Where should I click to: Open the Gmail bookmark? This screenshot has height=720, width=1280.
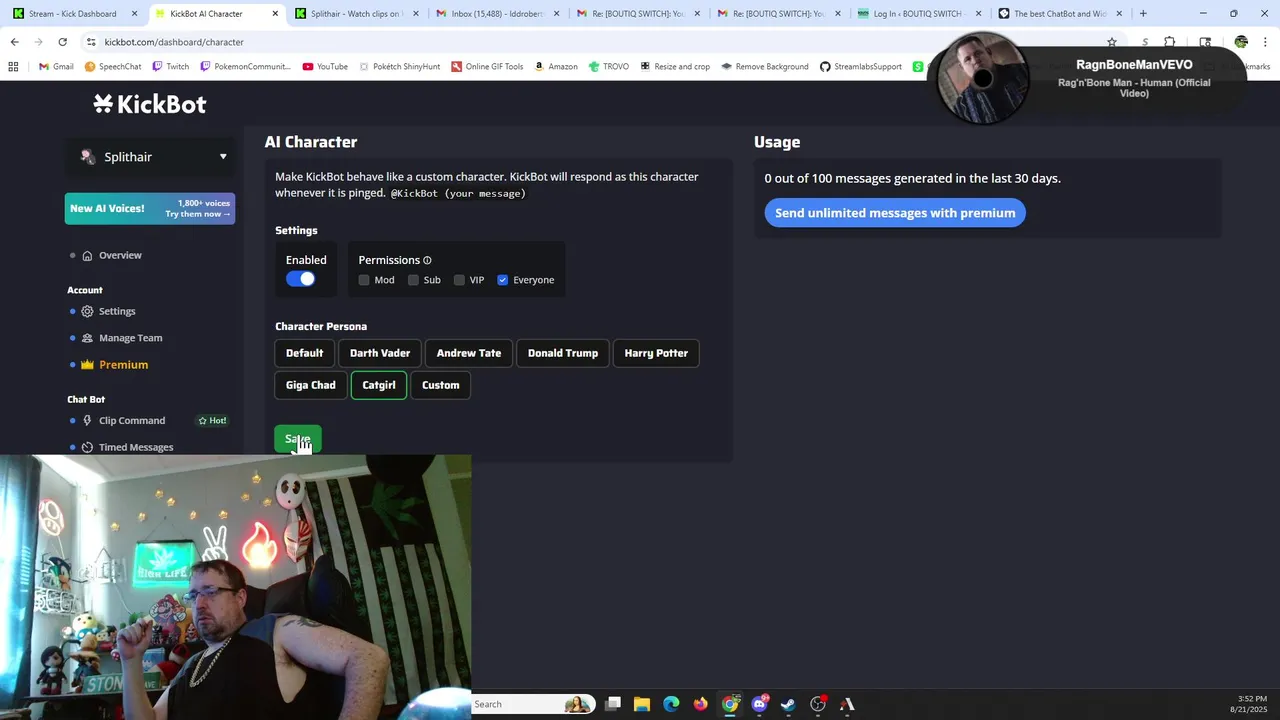coord(56,67)
